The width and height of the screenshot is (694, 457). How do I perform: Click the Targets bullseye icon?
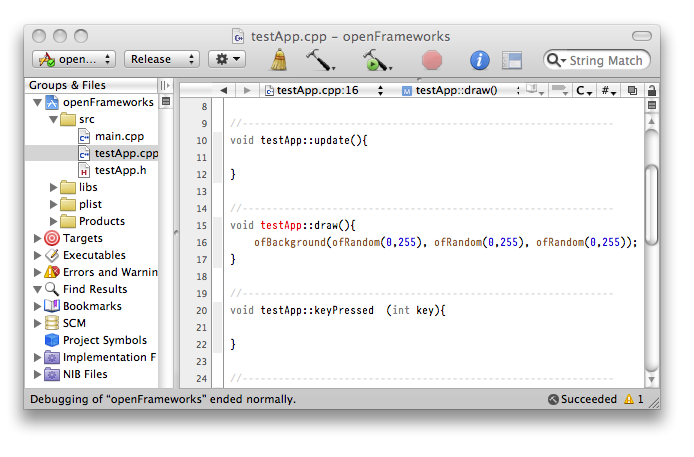(x=52, y=238)
